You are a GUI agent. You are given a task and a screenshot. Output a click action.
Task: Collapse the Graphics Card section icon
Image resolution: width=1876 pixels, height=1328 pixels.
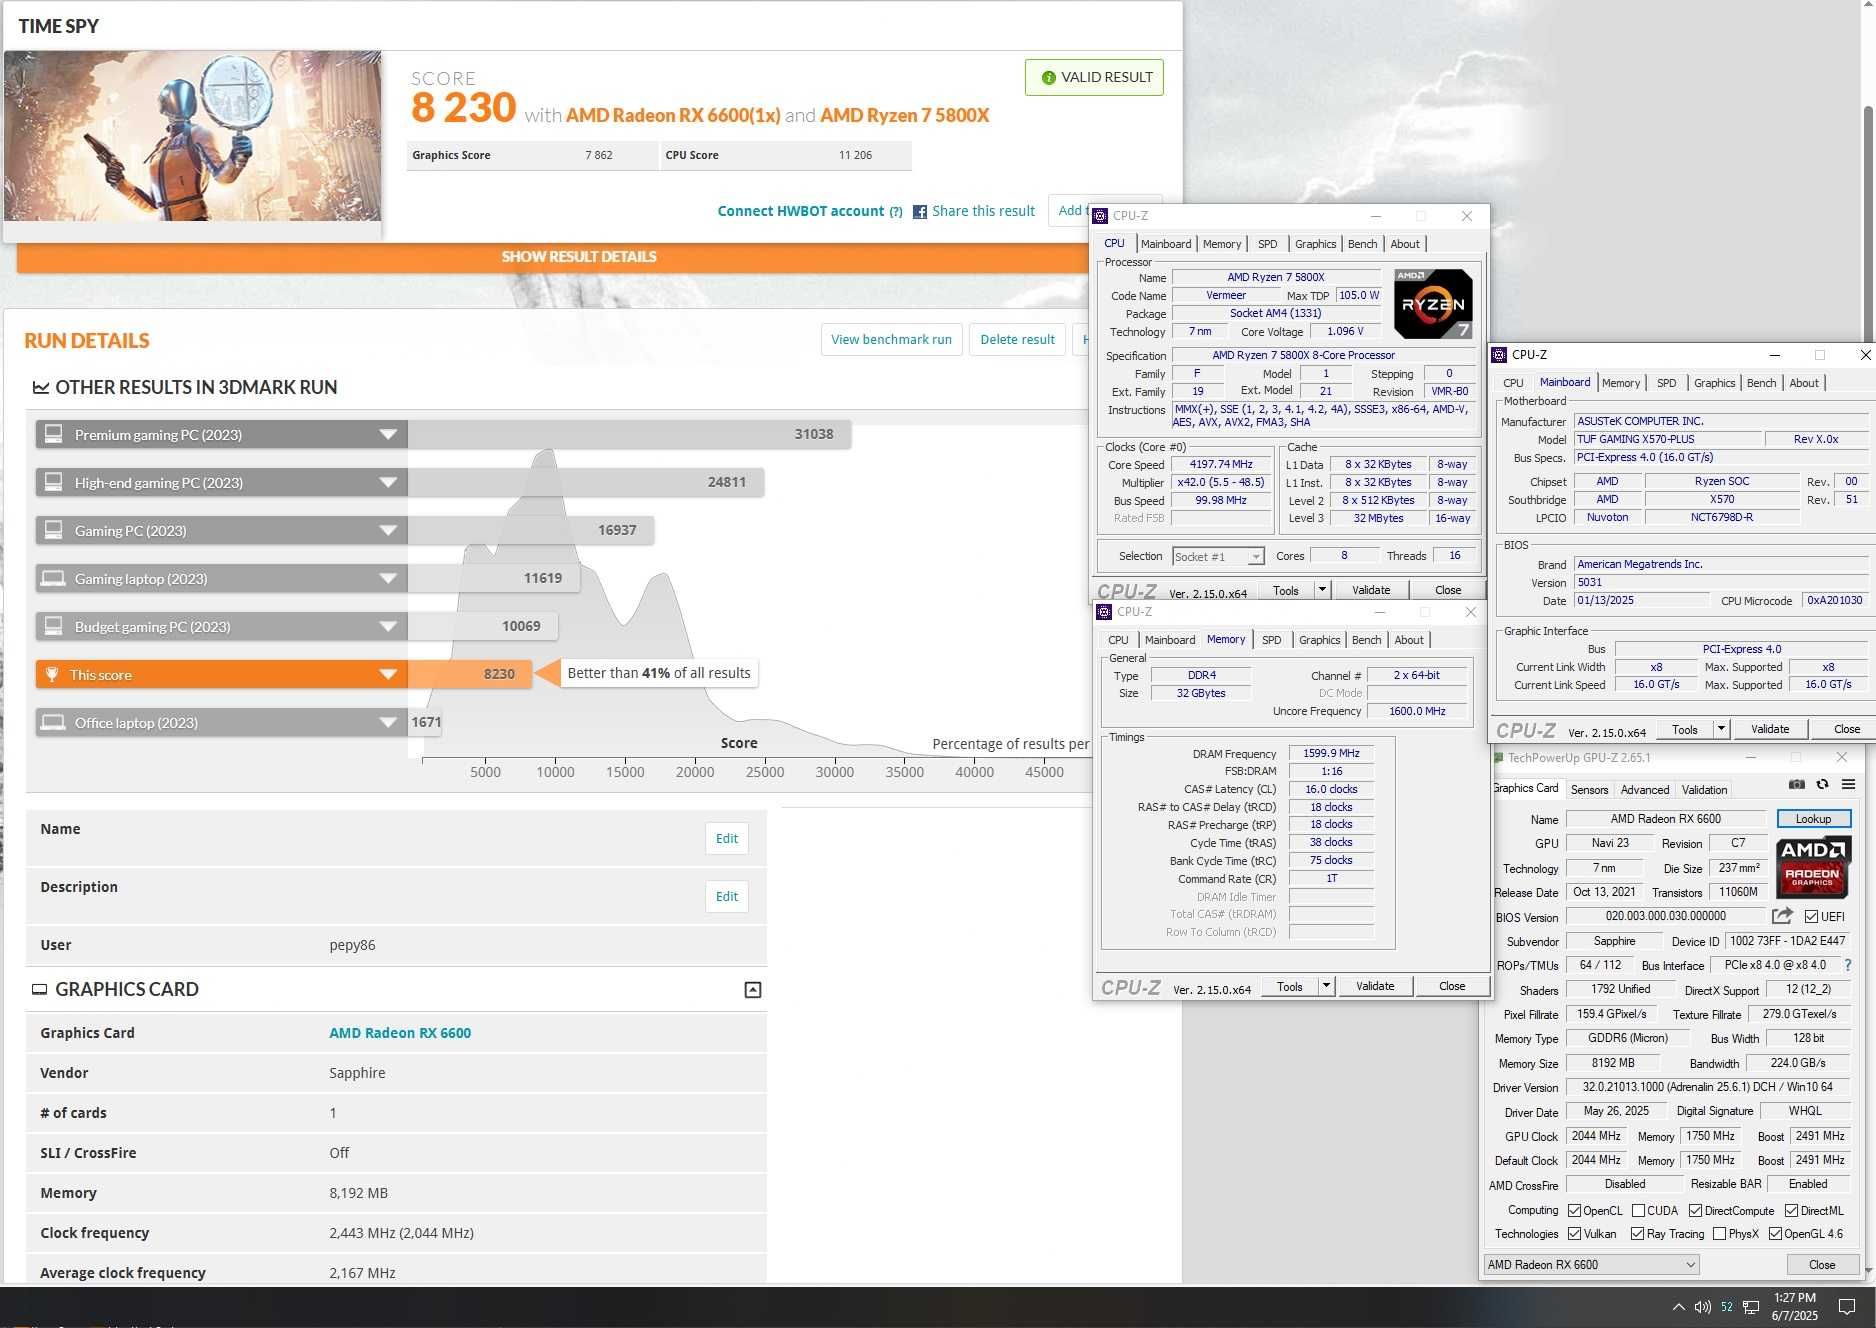coord(753,990)
